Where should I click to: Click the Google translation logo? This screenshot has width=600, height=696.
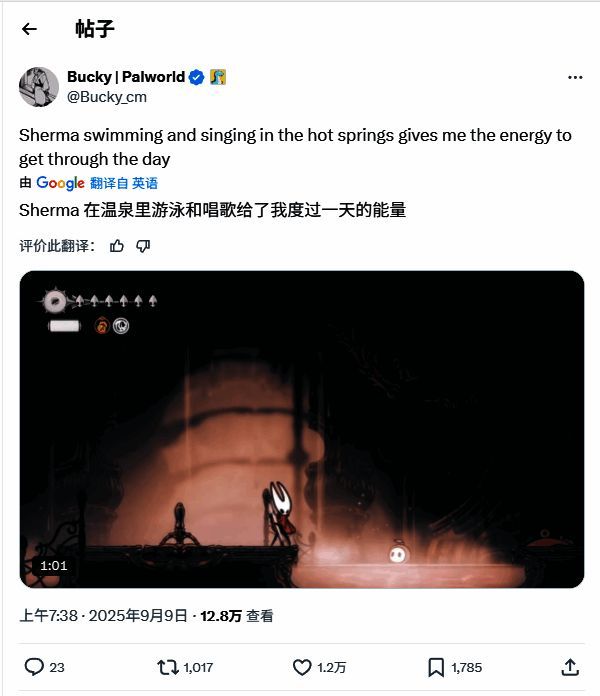click(x=60, y=183)
